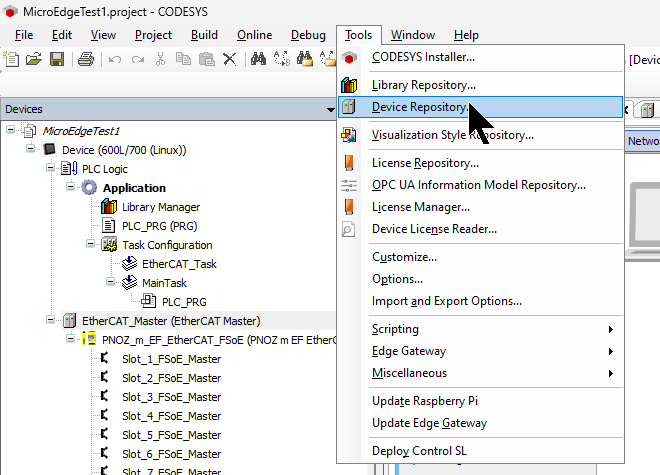Collapse the PLC Logic tree node
This screenshot has height=475, width=660.
click(50, 167)
